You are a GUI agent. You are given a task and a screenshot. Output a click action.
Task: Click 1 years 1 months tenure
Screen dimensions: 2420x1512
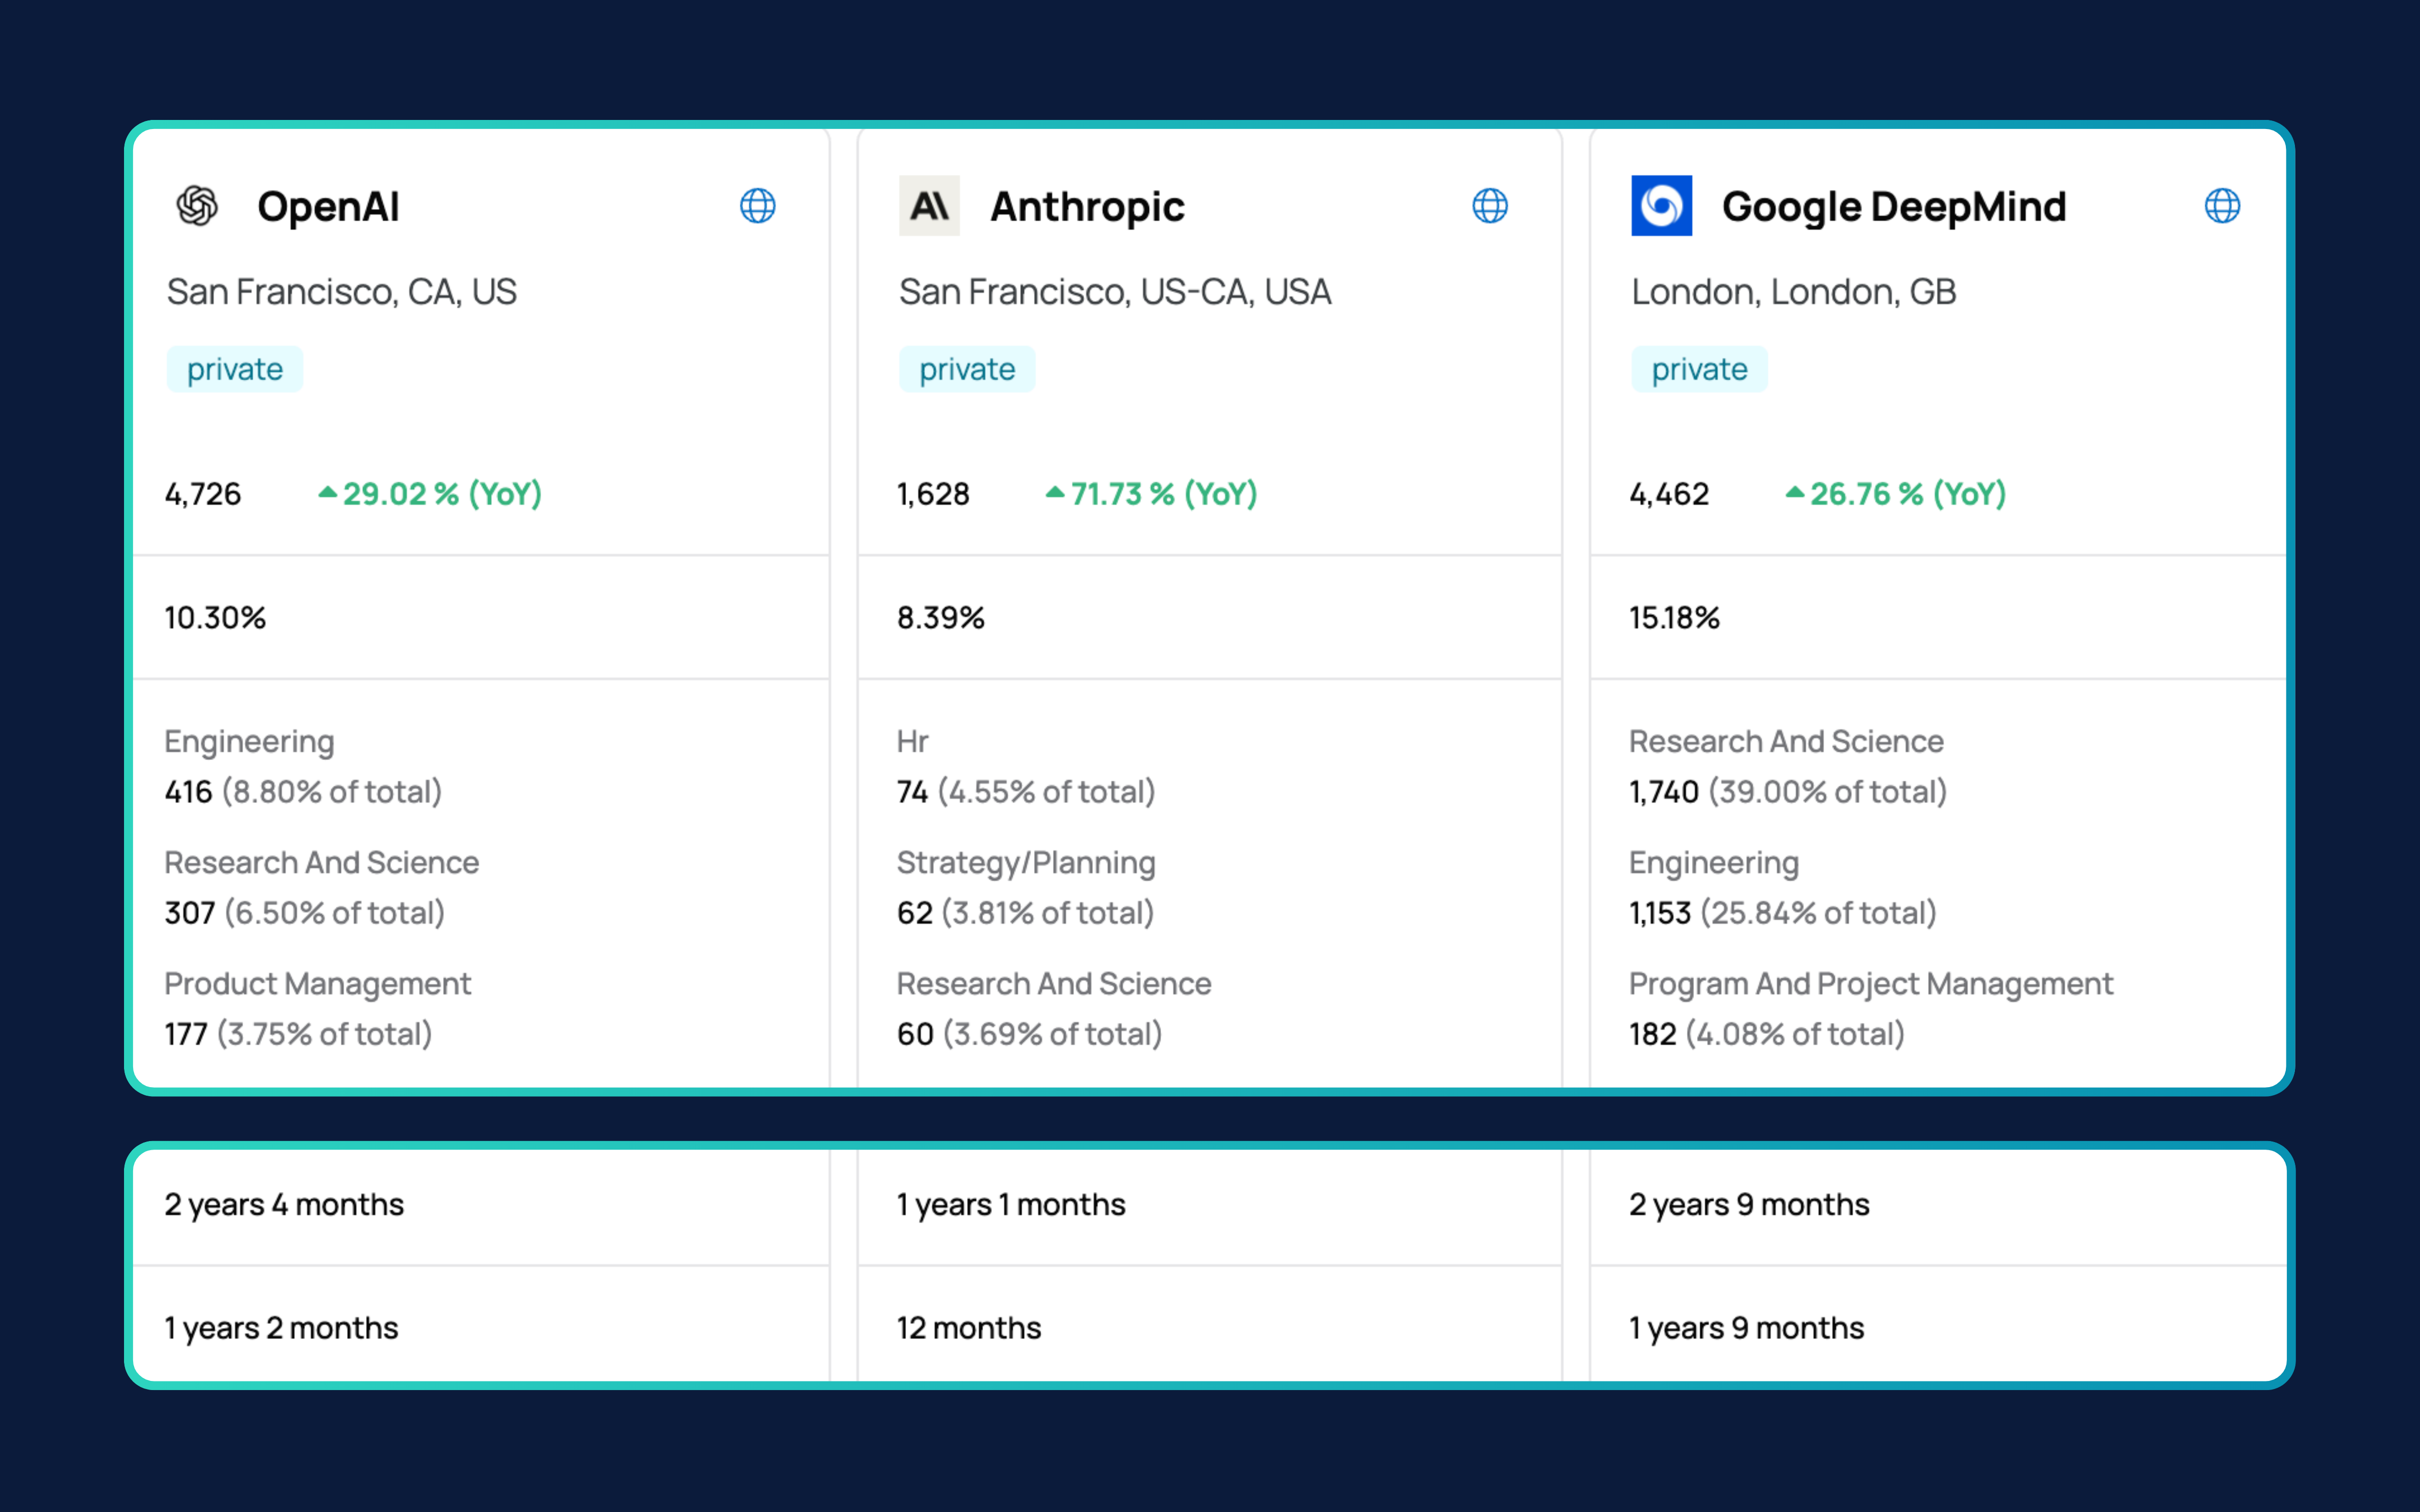tap(1011, 1205)
